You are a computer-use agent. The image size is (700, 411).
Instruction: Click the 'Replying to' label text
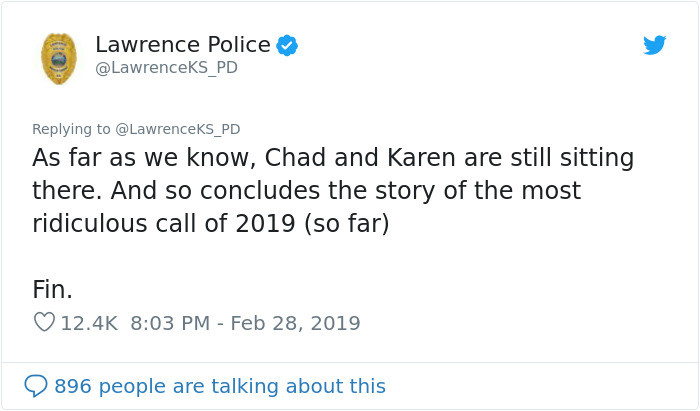pos(71,129)
